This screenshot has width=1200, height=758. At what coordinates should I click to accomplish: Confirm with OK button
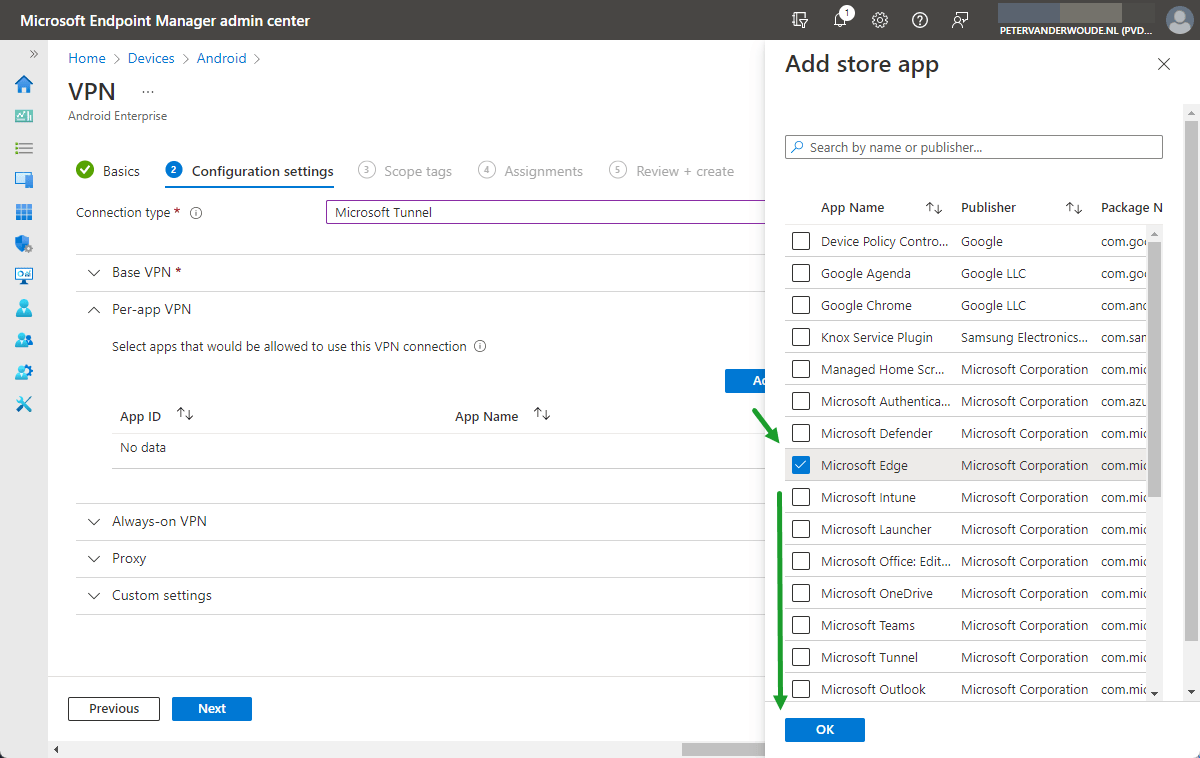pyautogui.click(x=825, y=730)
